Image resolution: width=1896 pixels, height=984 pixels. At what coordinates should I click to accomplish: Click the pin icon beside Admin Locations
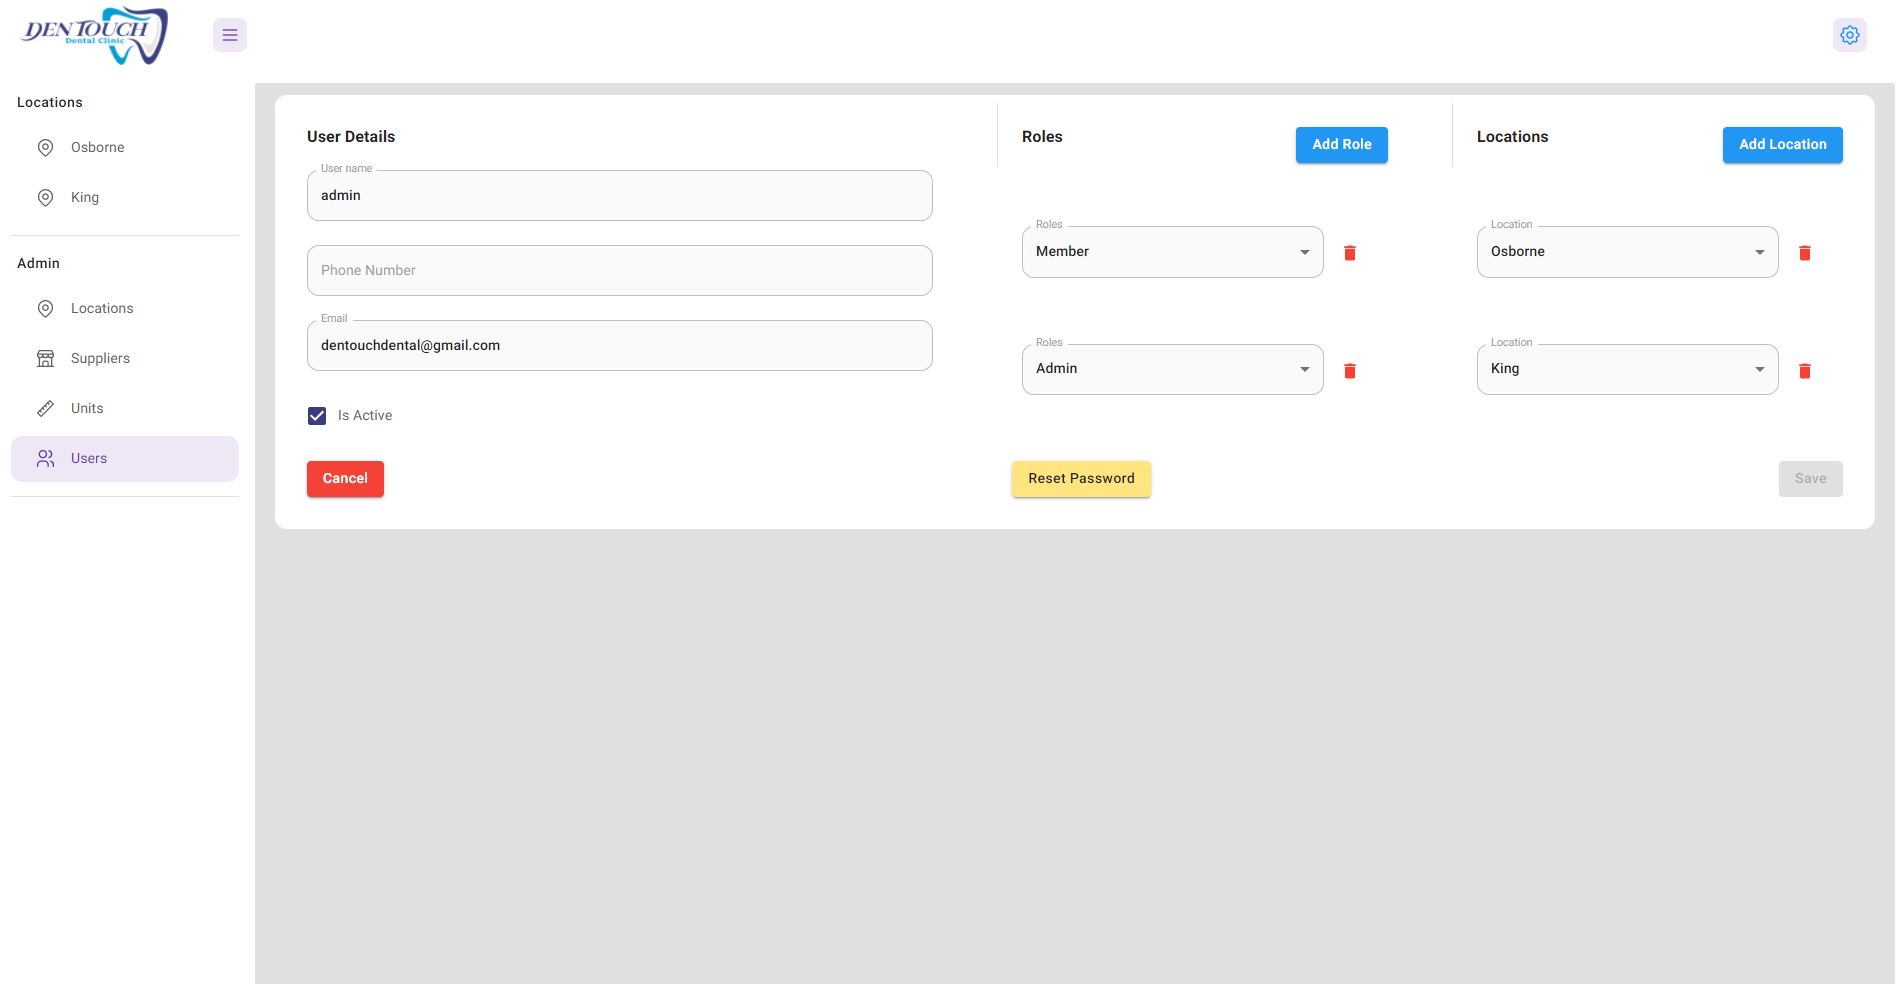point(45,309)
